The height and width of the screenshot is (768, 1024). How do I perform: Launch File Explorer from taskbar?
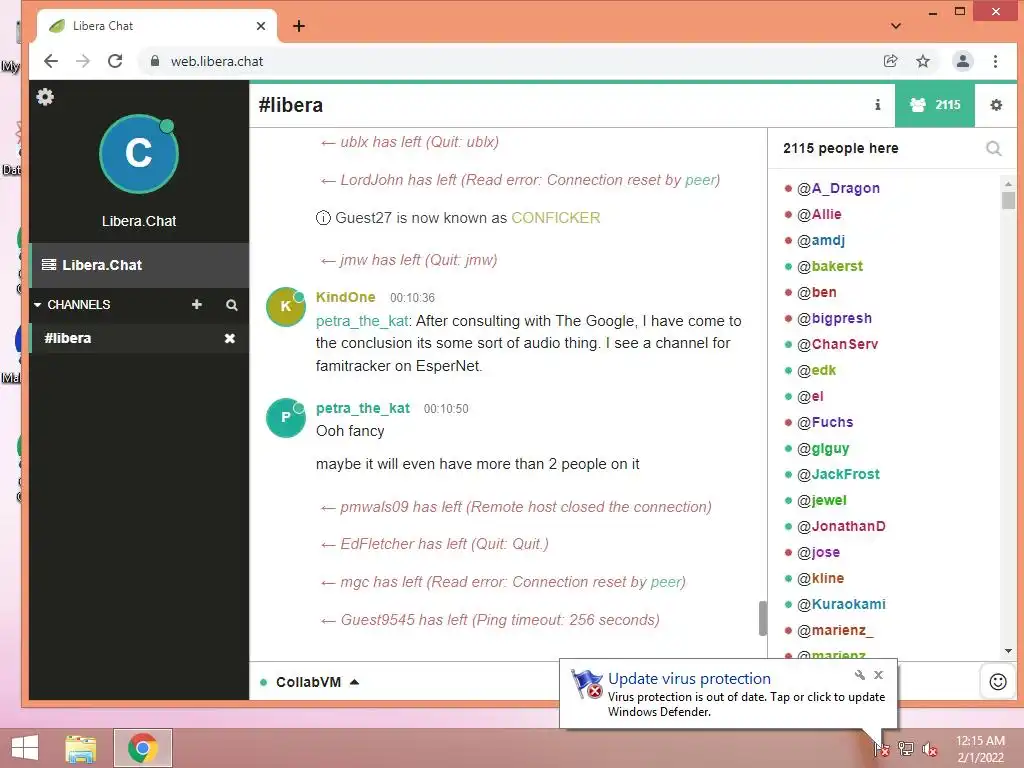pos(81,748)
